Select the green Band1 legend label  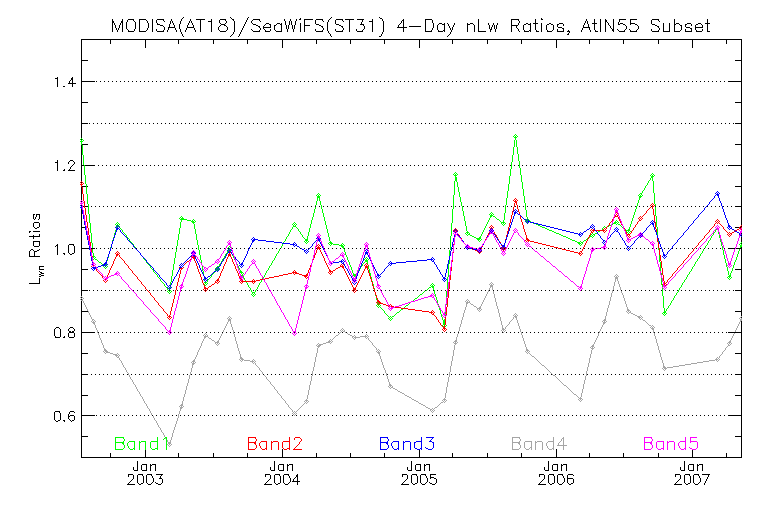142,444
